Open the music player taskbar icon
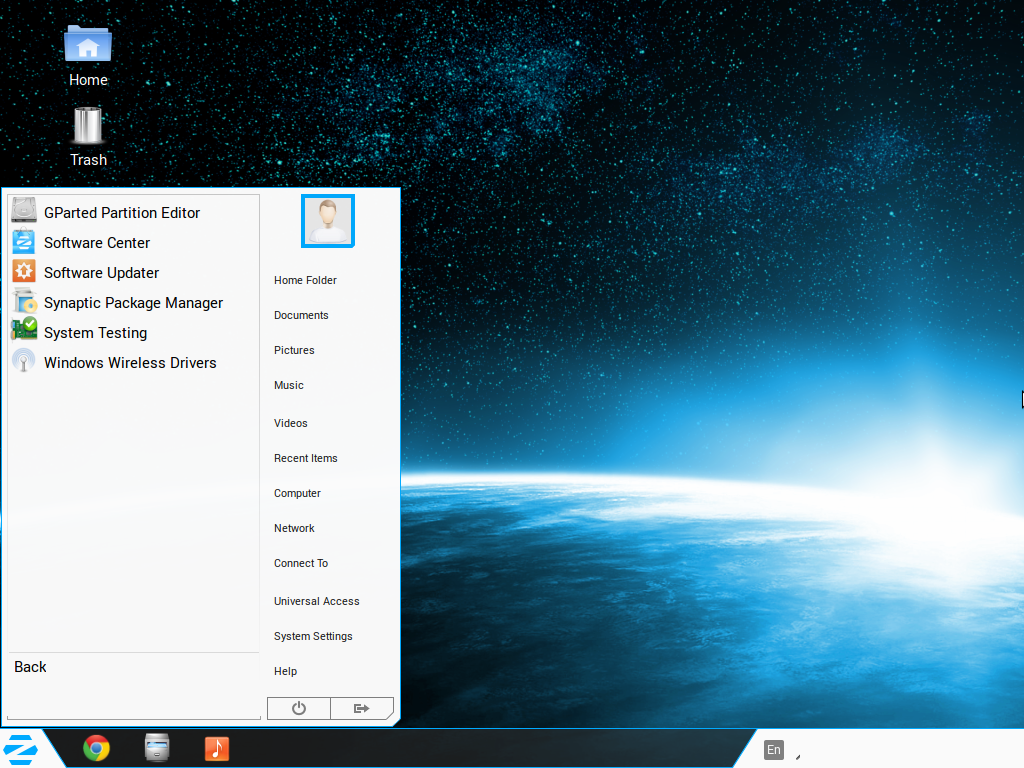Screen dimensions: 1024x768 (x=217, y=748)
